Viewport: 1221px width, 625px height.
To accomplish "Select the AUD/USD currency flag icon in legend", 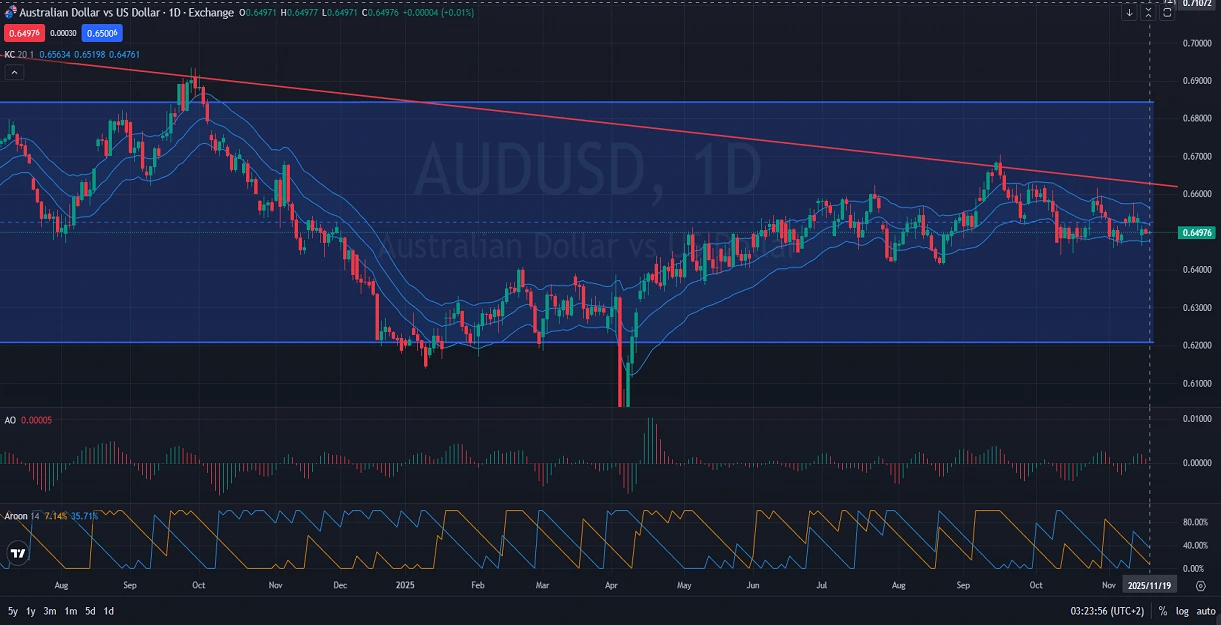I will coord(10,13).
